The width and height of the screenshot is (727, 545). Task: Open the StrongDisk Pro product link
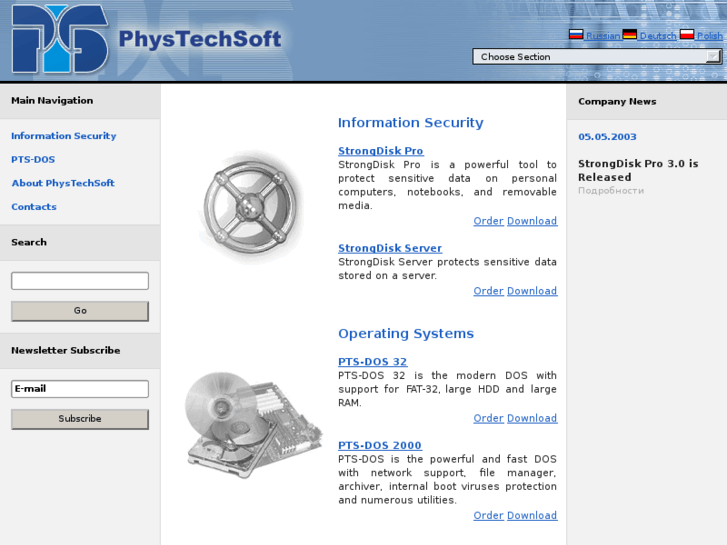381,151
